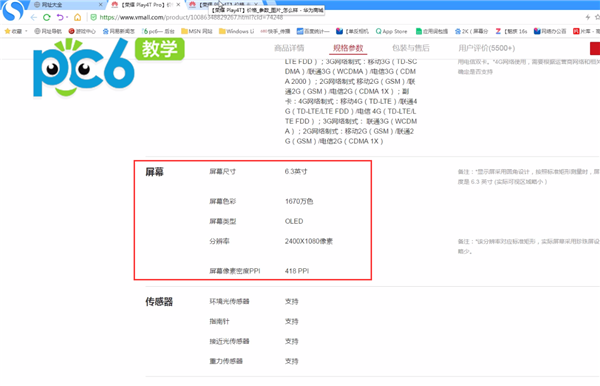Click the 屏幕类型 label
The image size is (600, 386).
[x=223, y=221]
